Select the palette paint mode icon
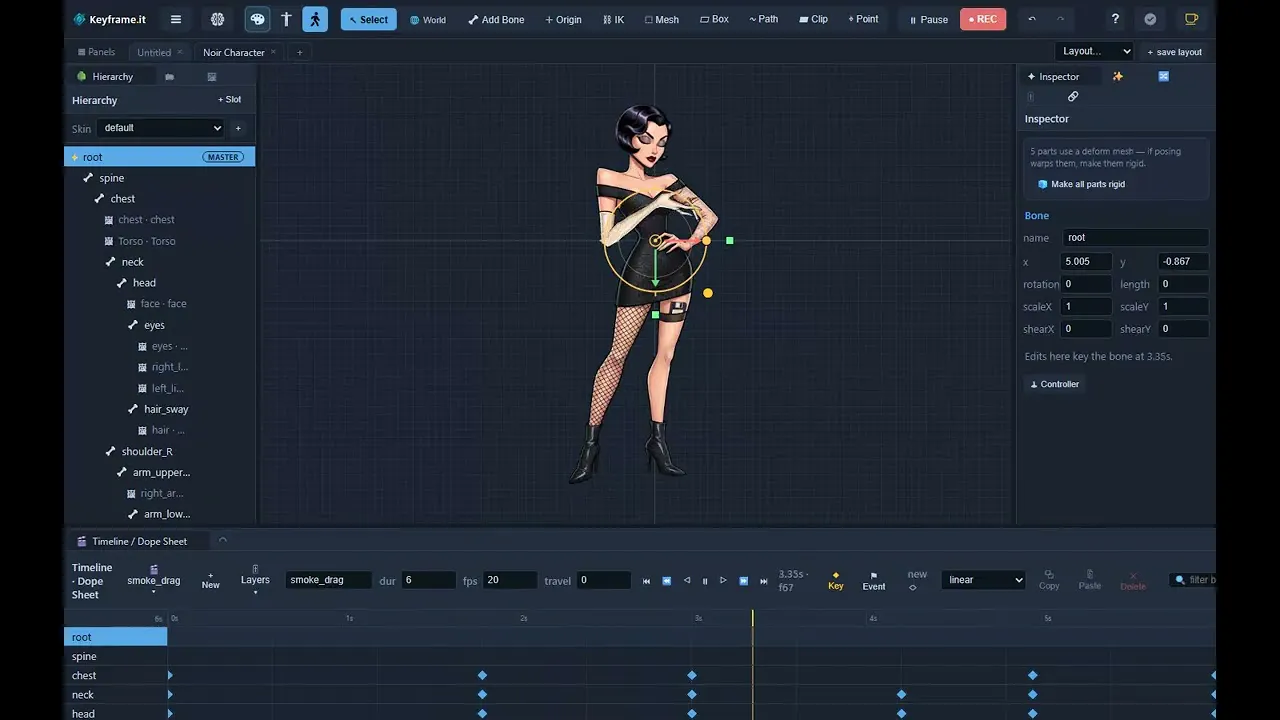The width and height of the screenshot is (1280, 720). point(257,19)
